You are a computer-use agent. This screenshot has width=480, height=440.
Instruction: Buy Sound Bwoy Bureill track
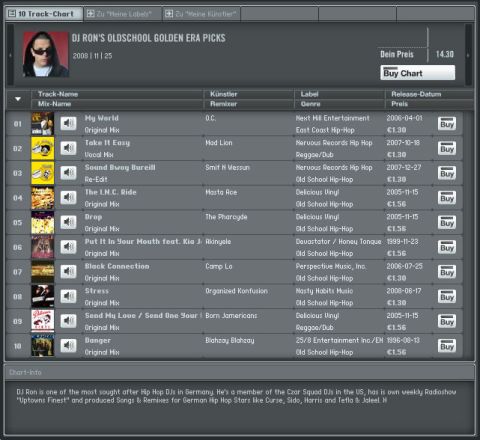(x=447, y=173)
